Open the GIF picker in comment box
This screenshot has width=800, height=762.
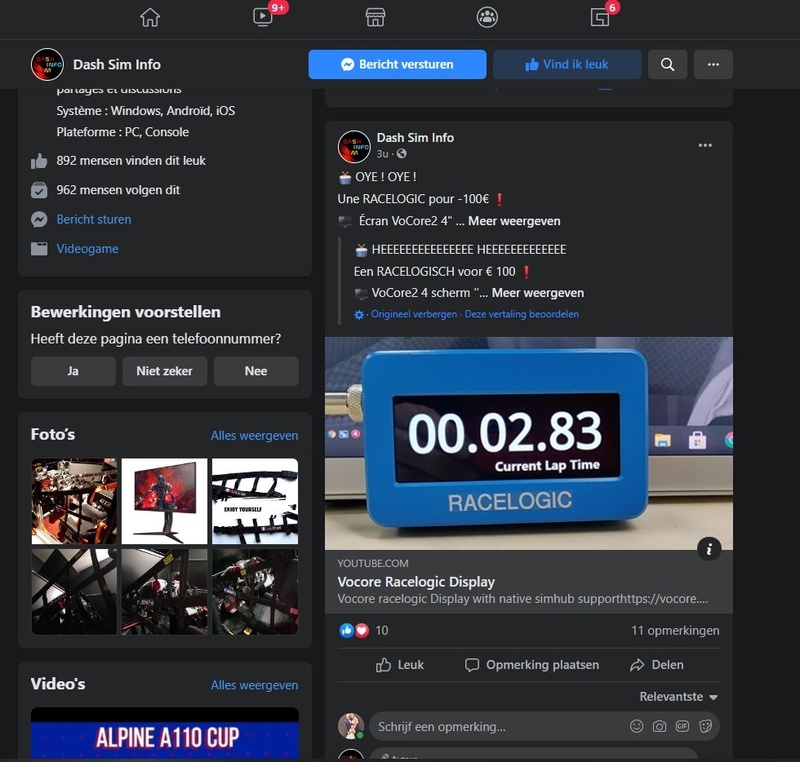(682, 726)
